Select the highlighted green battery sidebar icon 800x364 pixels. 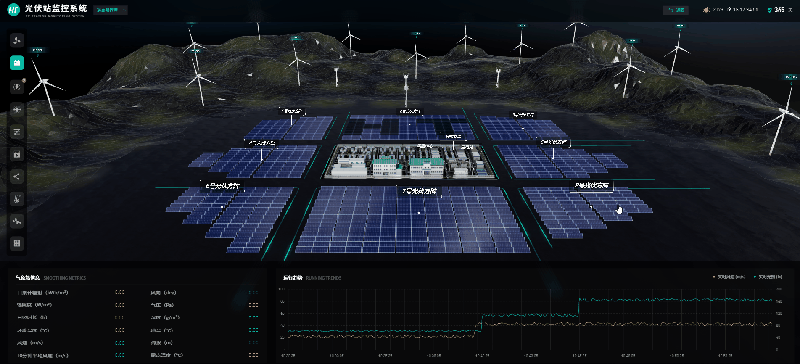(17, 63)
